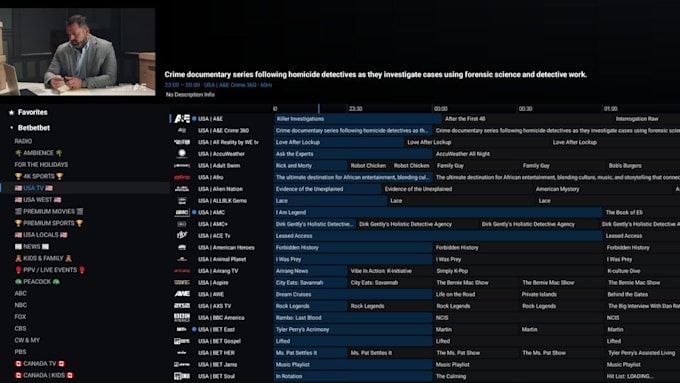Select Vibe In Action: K-initiative program

point(389,271)
